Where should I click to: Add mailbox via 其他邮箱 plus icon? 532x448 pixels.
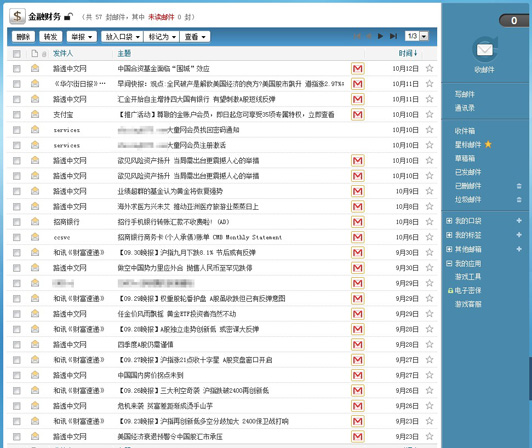coord(519,249)
